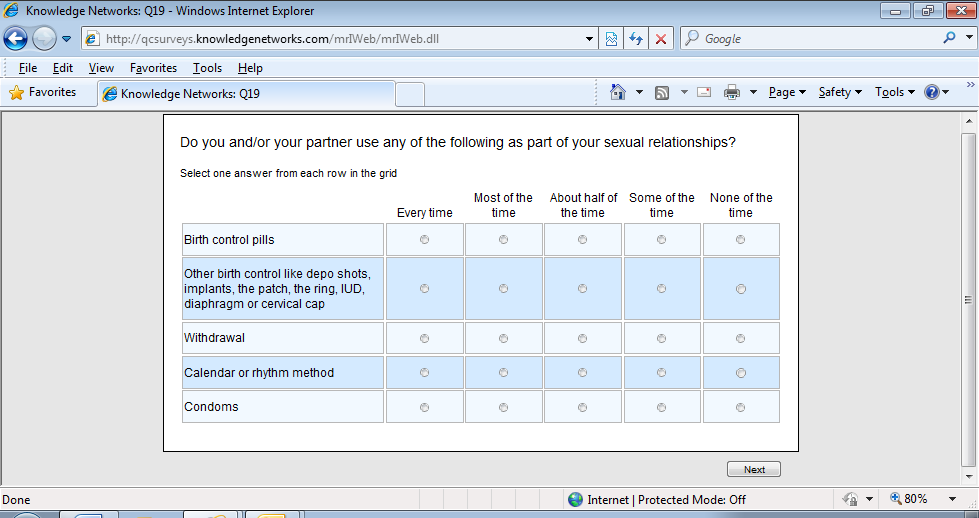
Task: Click the scrollbar down arrow
Action: [x=968, y=477]
